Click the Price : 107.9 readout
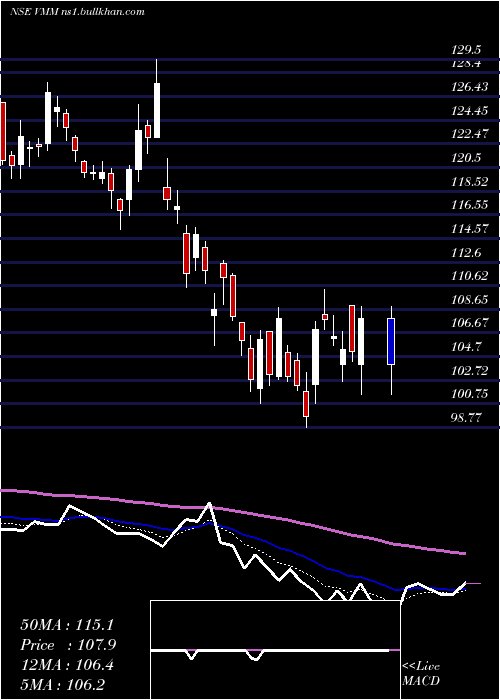The height and width of the screenshot is (700, 500). tap(68, 645)
